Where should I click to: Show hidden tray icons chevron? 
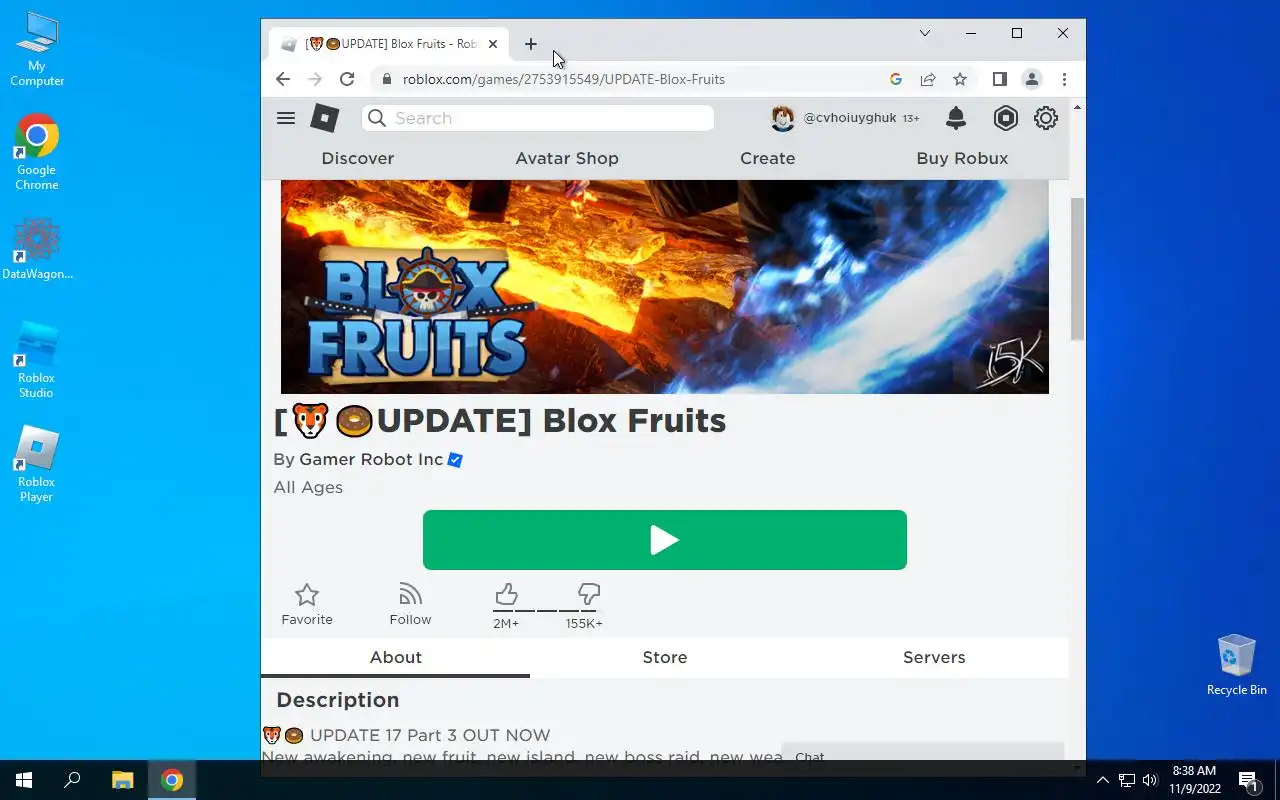(1103, 780)
